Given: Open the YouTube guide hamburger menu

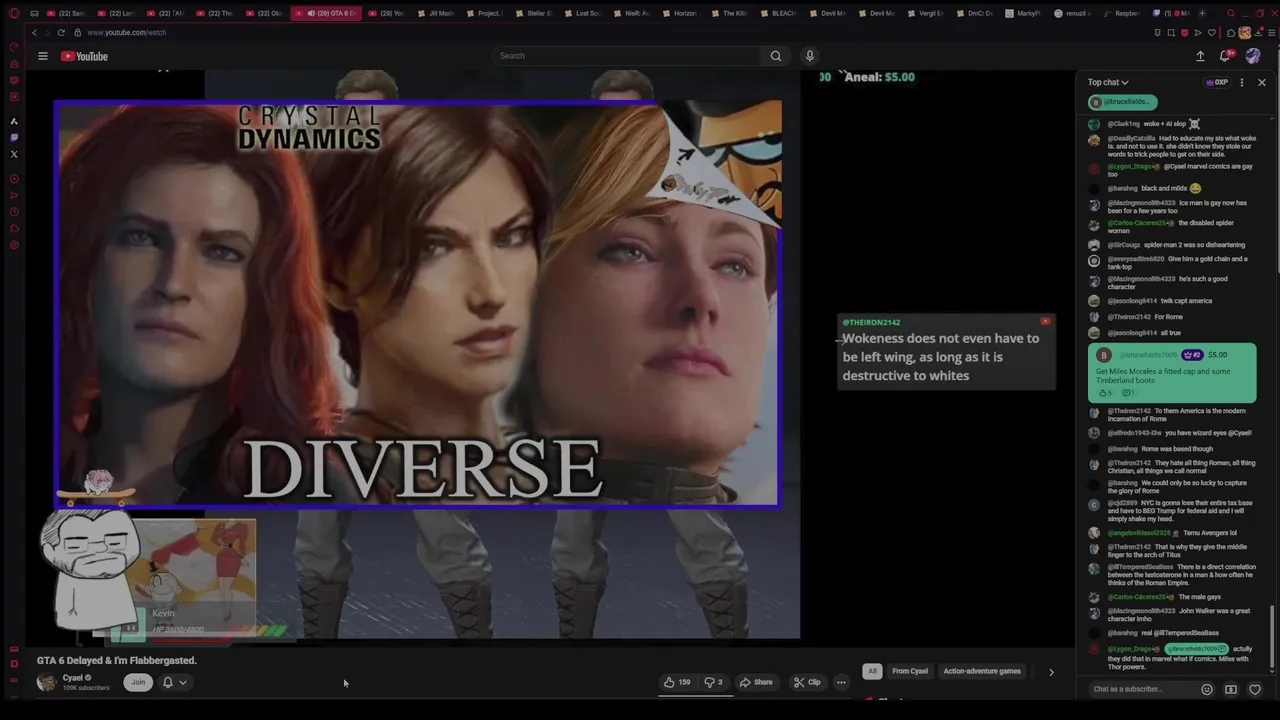Looking at the screenshot, I should [x=43, y=56].
